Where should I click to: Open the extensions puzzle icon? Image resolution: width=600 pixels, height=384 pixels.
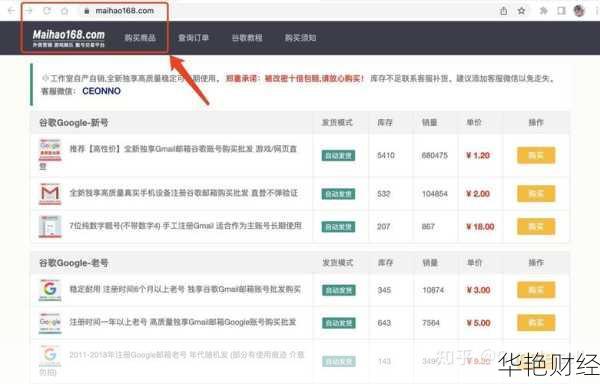(x=543, y=11)
